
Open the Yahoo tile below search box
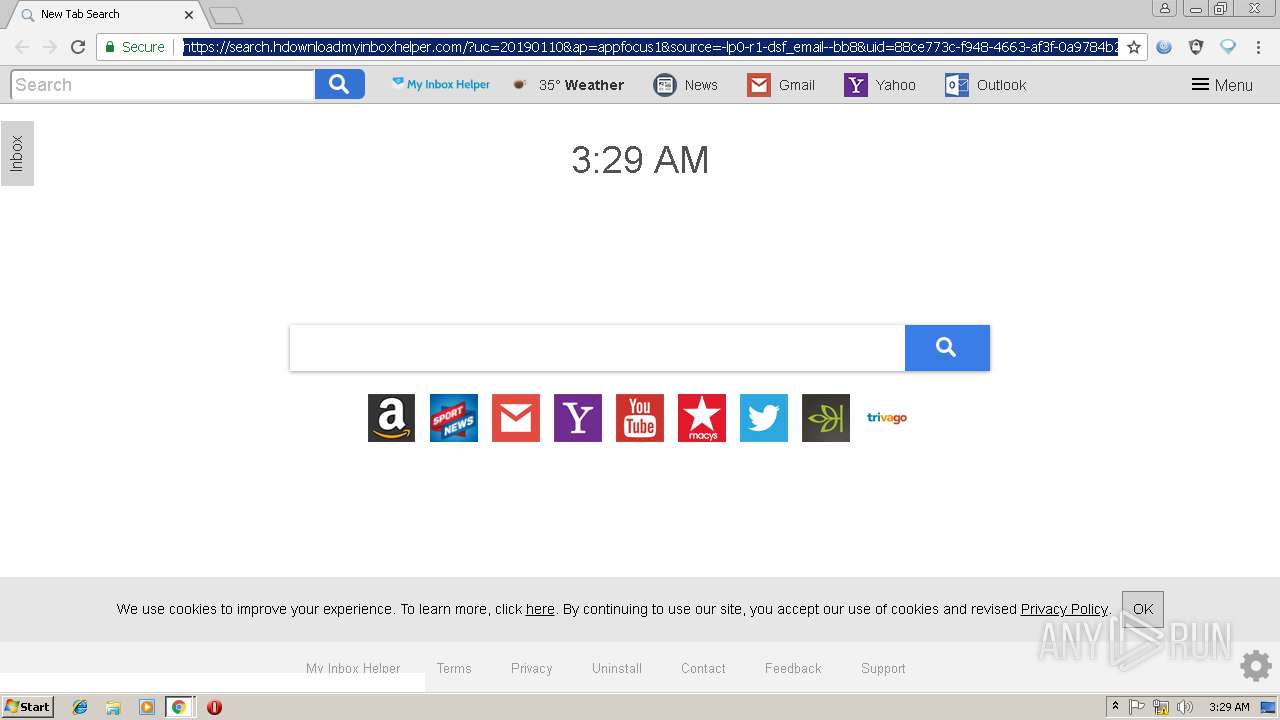(x=577, y=418)
